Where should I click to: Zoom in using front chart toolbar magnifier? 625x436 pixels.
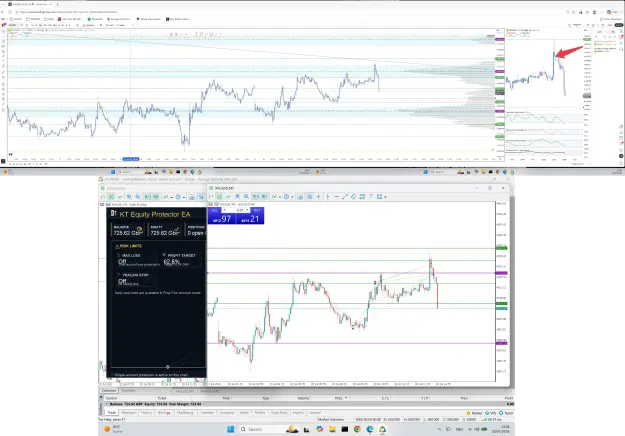238,196
